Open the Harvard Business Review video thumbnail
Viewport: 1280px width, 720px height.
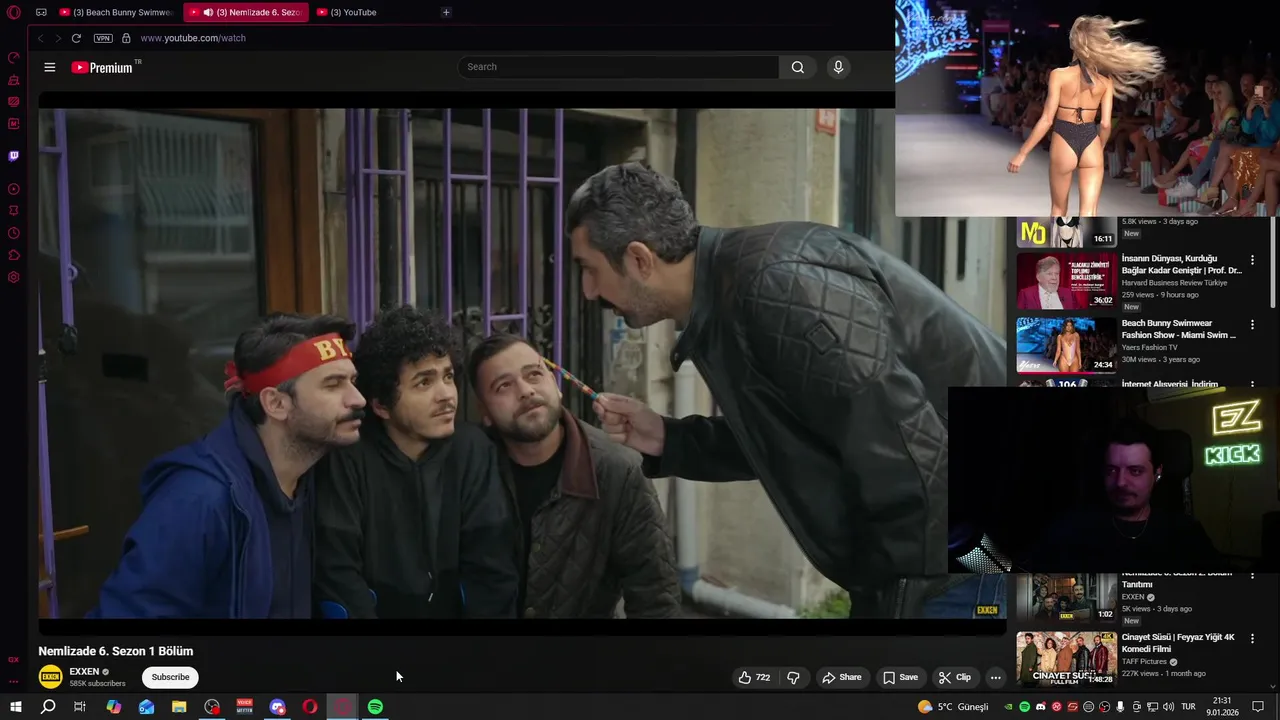(1066, 281)
